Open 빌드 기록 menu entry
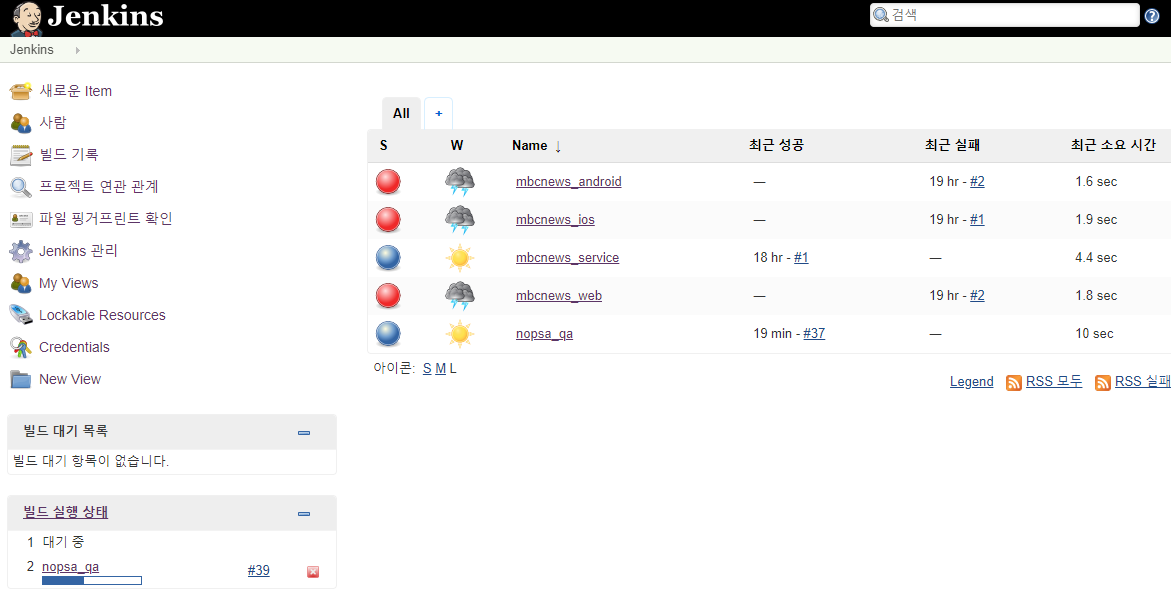The image size is (1171, 603). pos(69,155)
